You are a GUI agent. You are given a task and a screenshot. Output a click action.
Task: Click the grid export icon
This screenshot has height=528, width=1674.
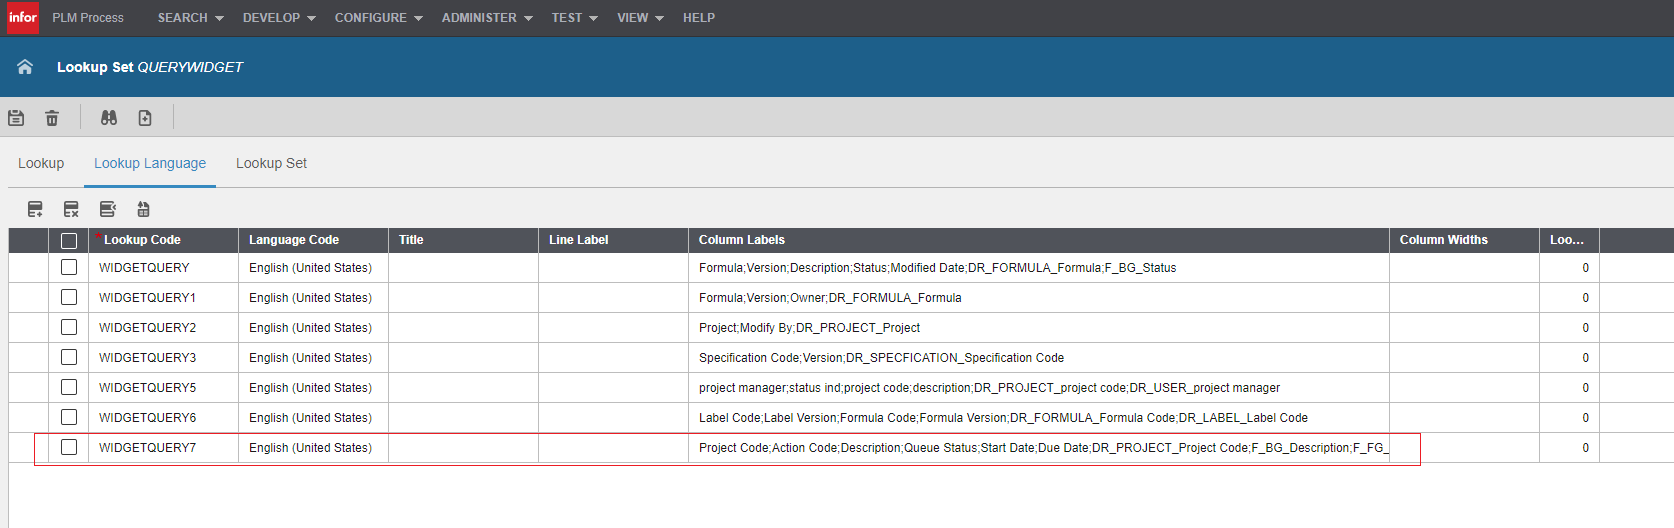coord(143,209)
